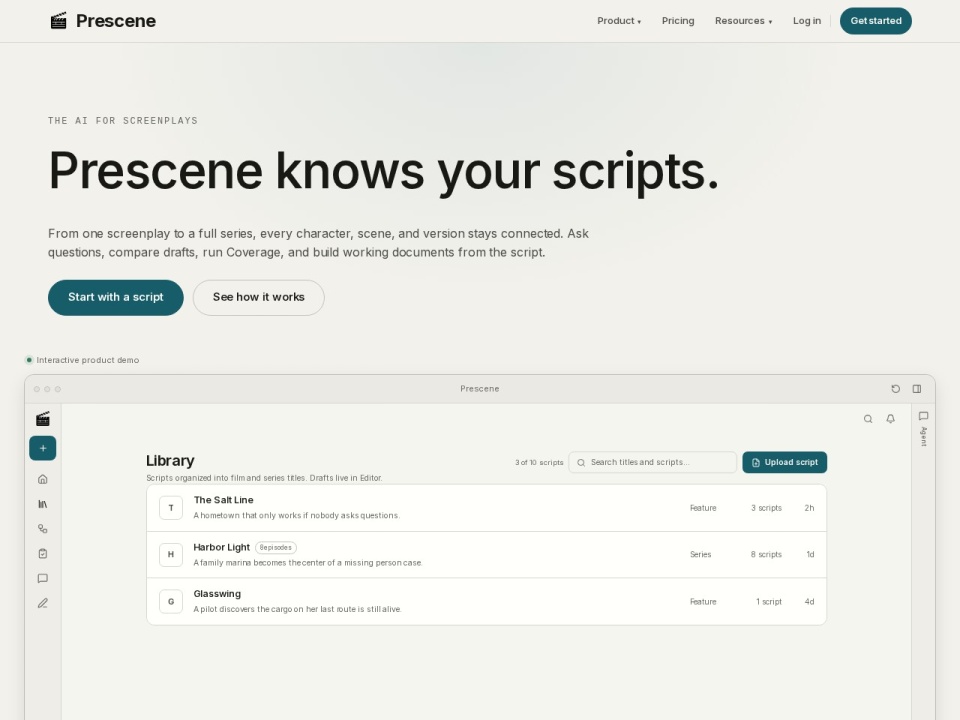Click the 3 of 10 scripts counter
The width and height of the screenshot is (960, 720).
539,463
